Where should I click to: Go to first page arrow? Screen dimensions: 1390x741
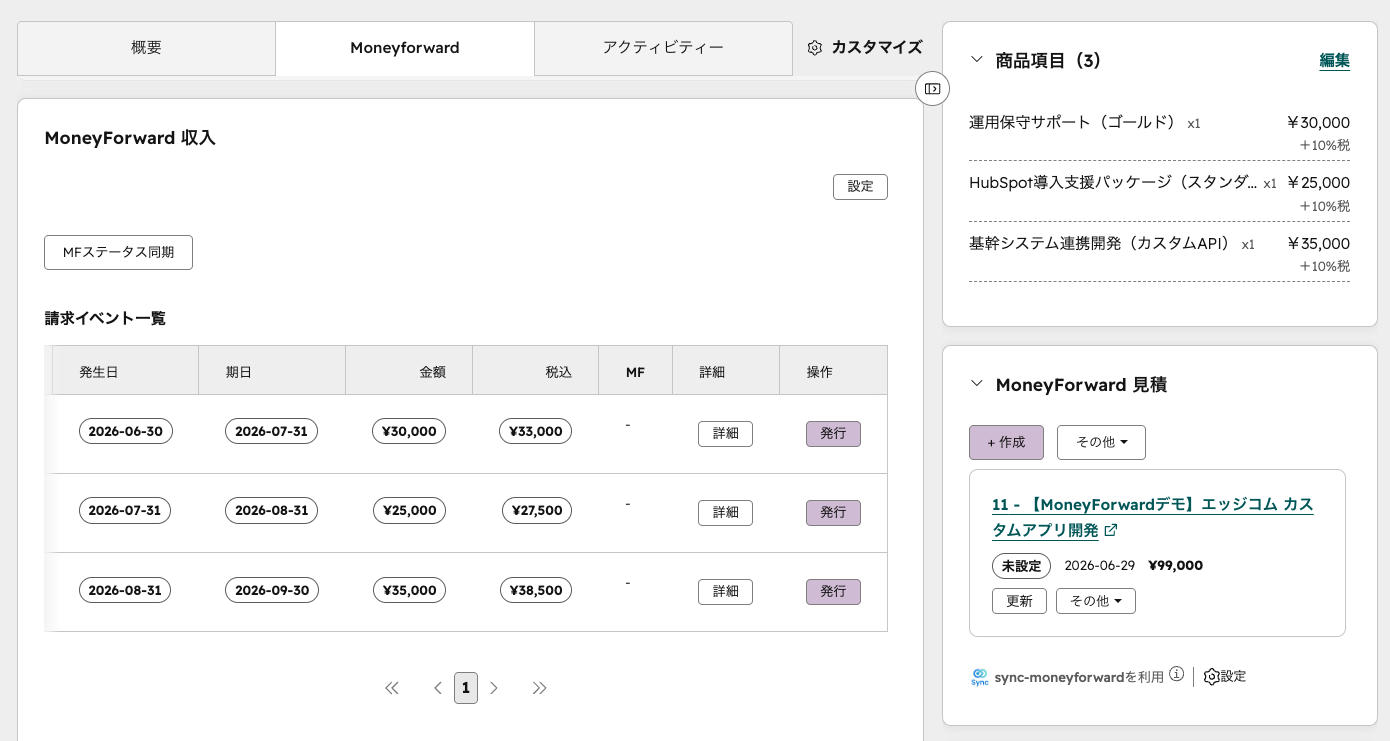pos(392,688)
